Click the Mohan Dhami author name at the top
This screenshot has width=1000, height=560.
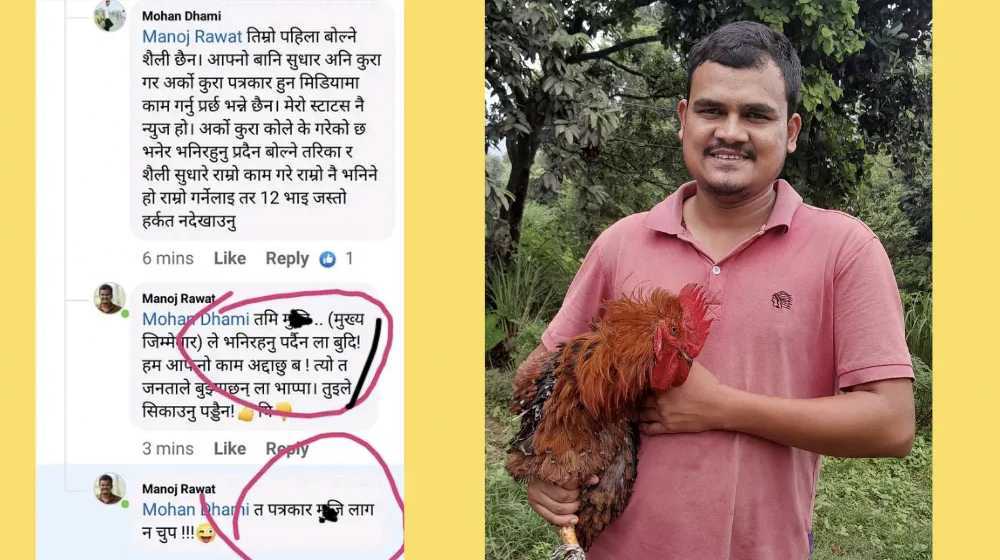point(182,15)
